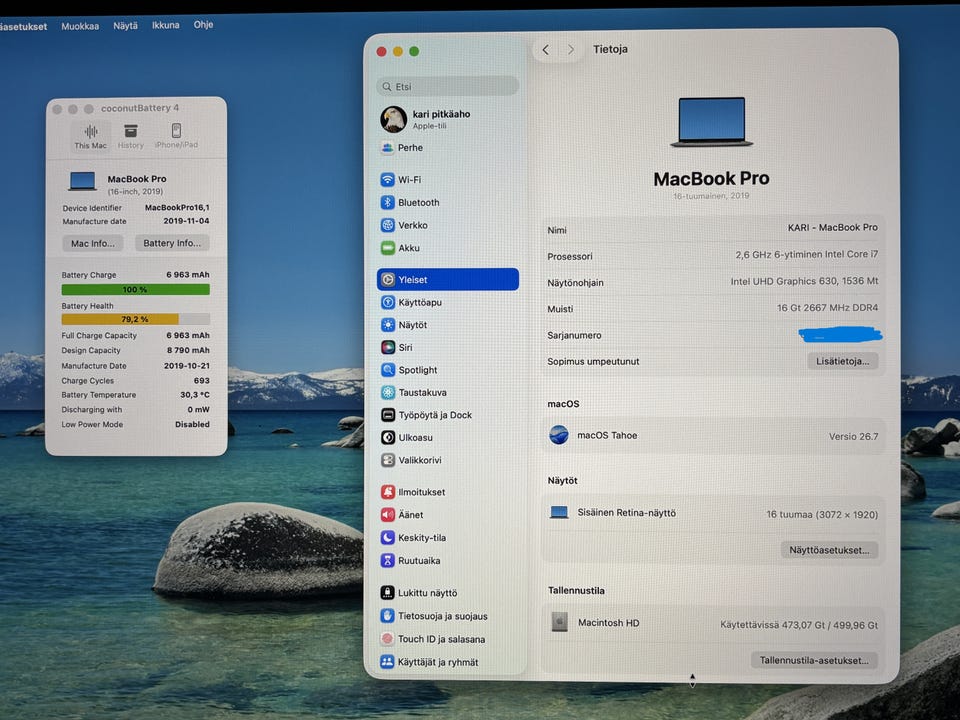Select This Mac tab in coconutBattery

tap(91, 136)
